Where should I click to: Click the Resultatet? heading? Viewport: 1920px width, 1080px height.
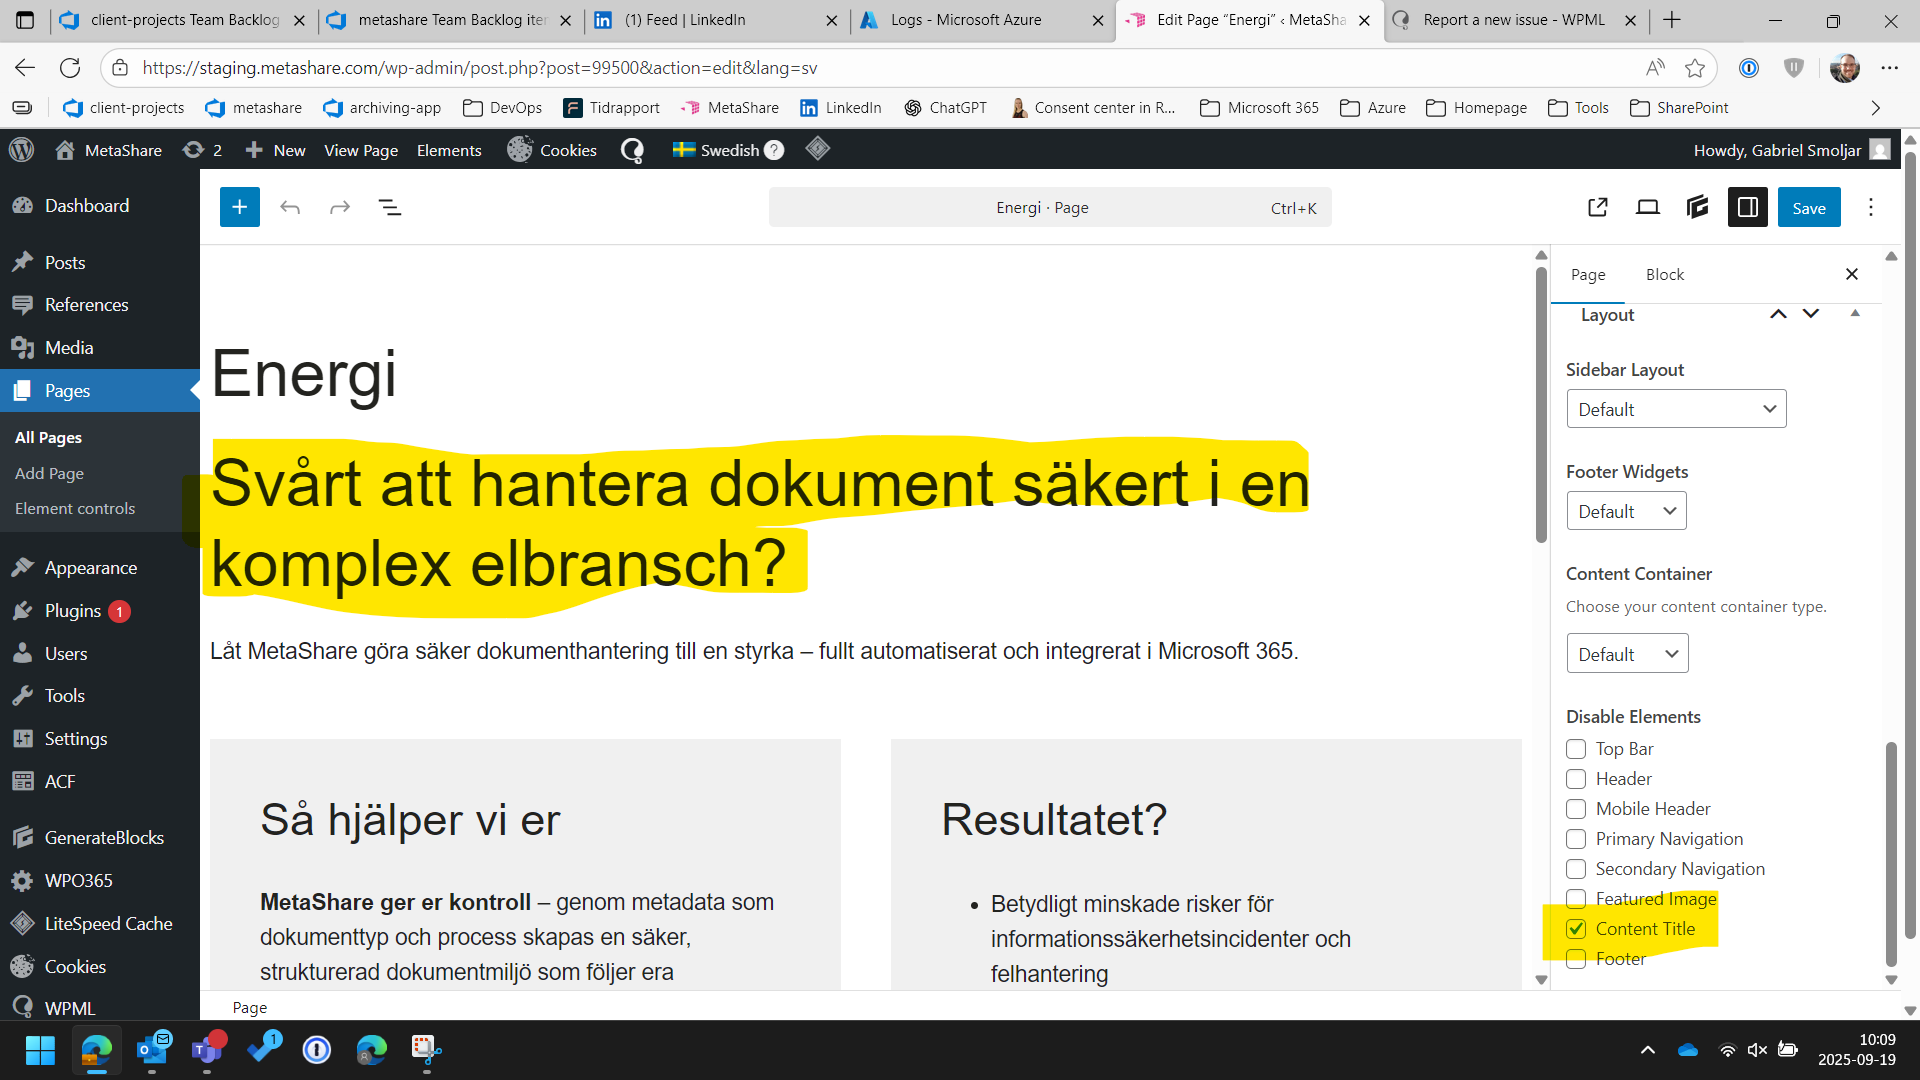tap(1054, 820)
